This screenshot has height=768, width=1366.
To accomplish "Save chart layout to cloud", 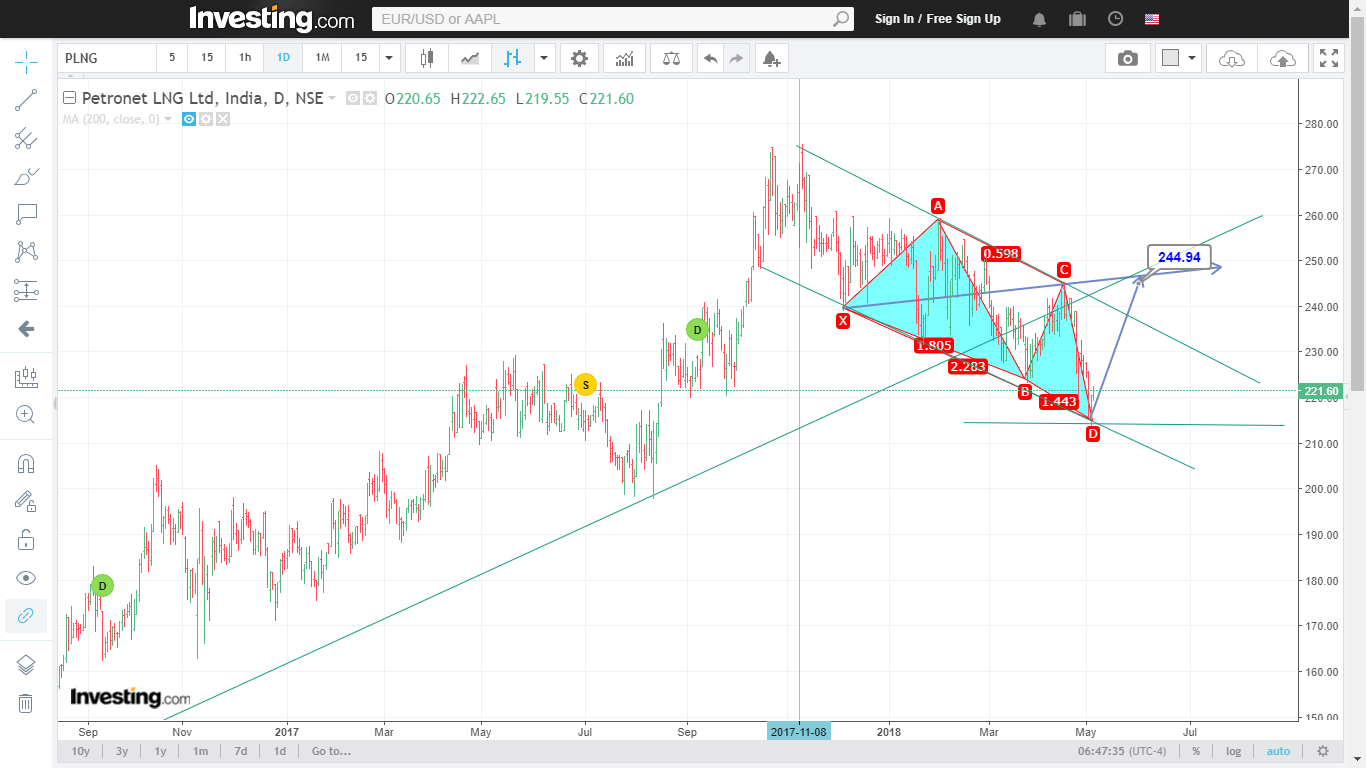I will click(x=1282, y=58).
